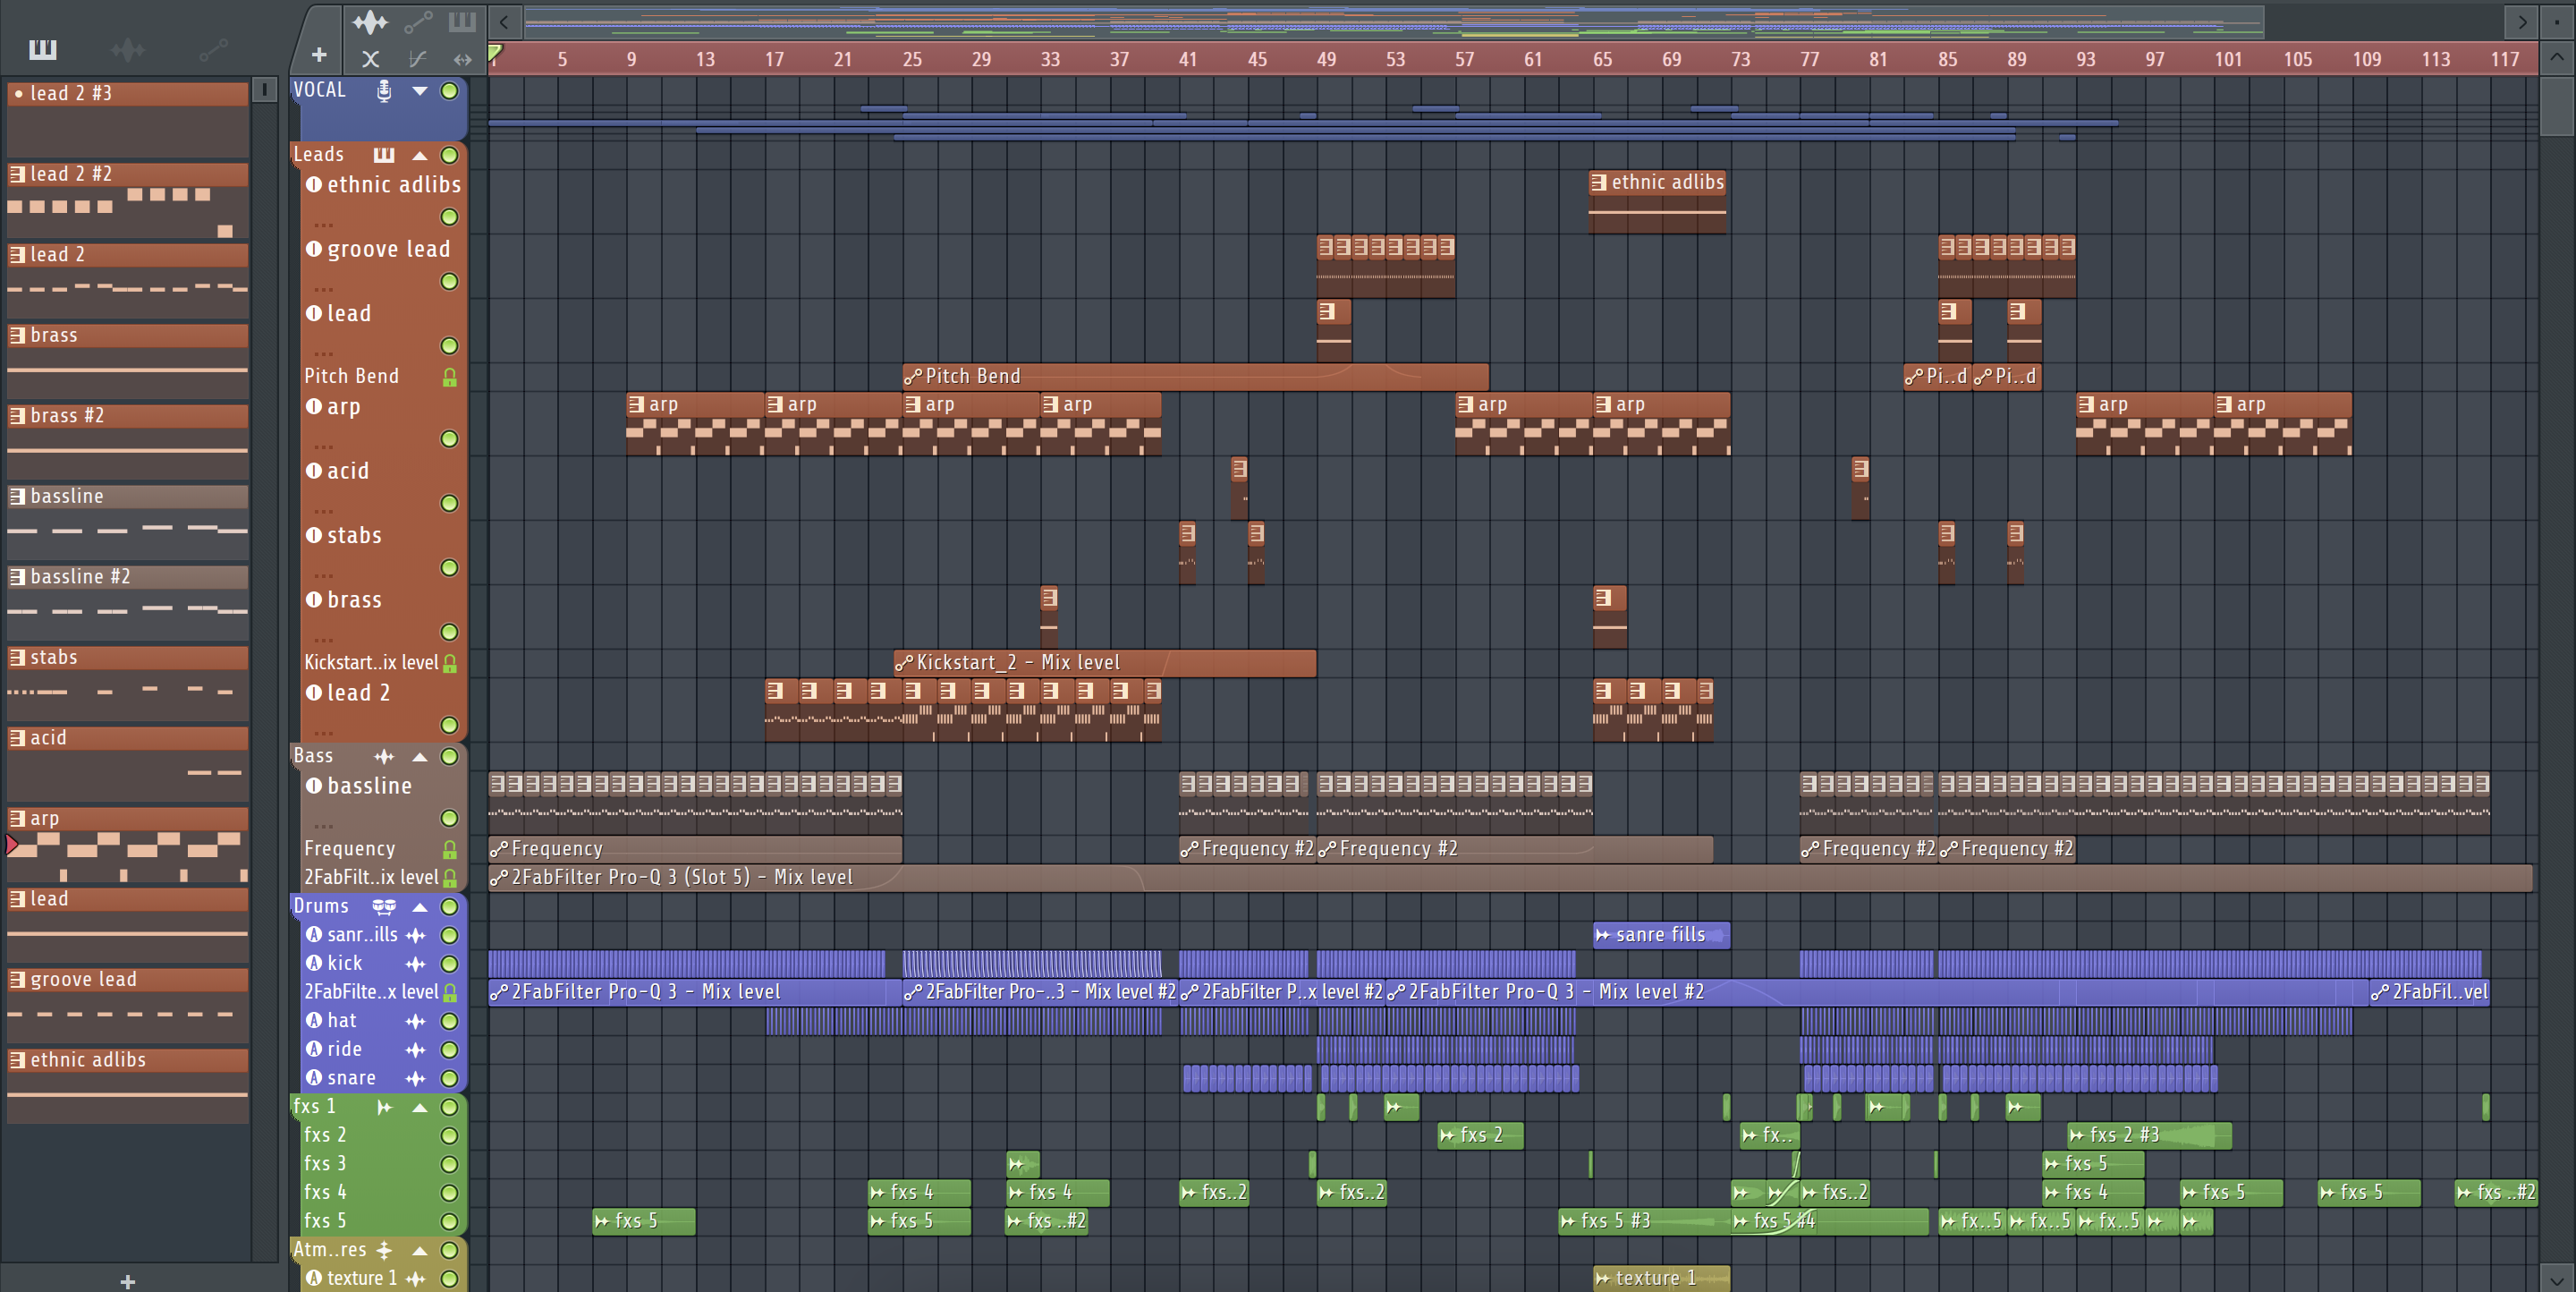Screen dimensions: 2576x1292
Task: Click the up arrow of the vertical scrollbar
Action: (x=2557, y=57)
